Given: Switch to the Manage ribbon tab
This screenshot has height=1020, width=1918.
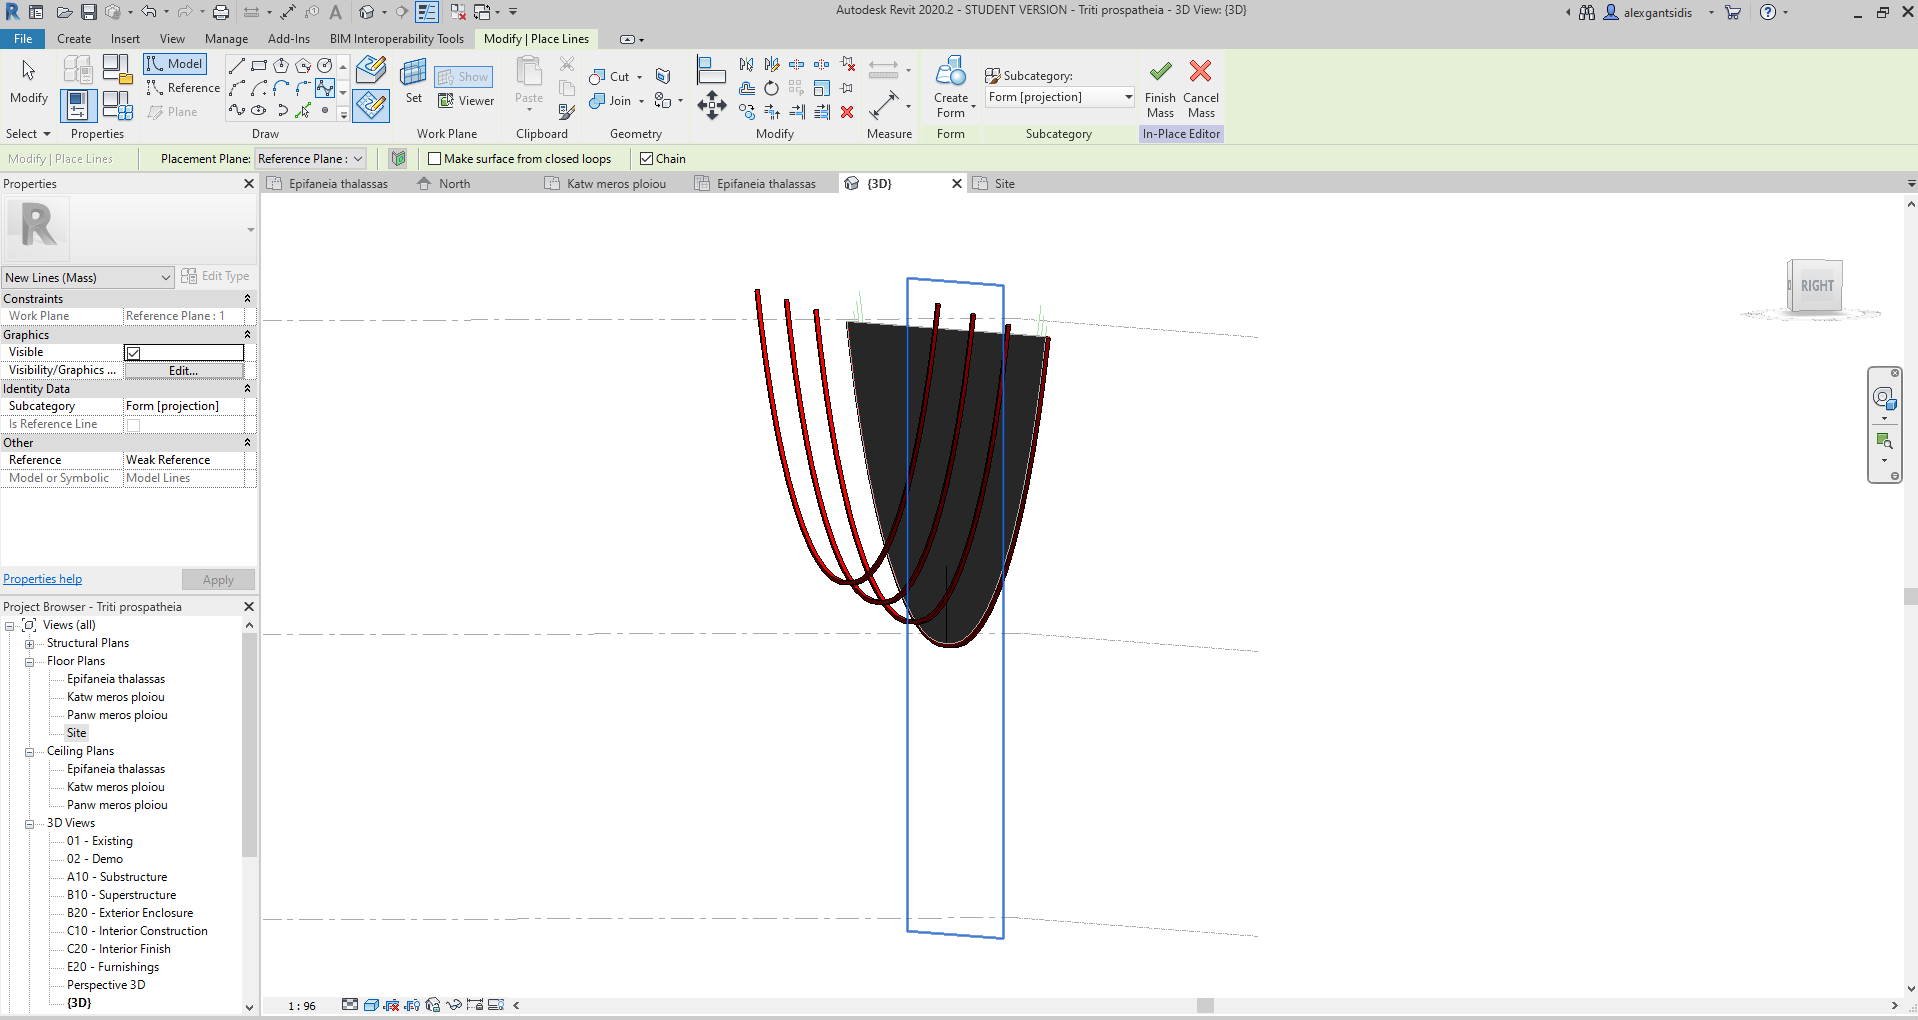Looking at the screenshot, I should point(226,39).
